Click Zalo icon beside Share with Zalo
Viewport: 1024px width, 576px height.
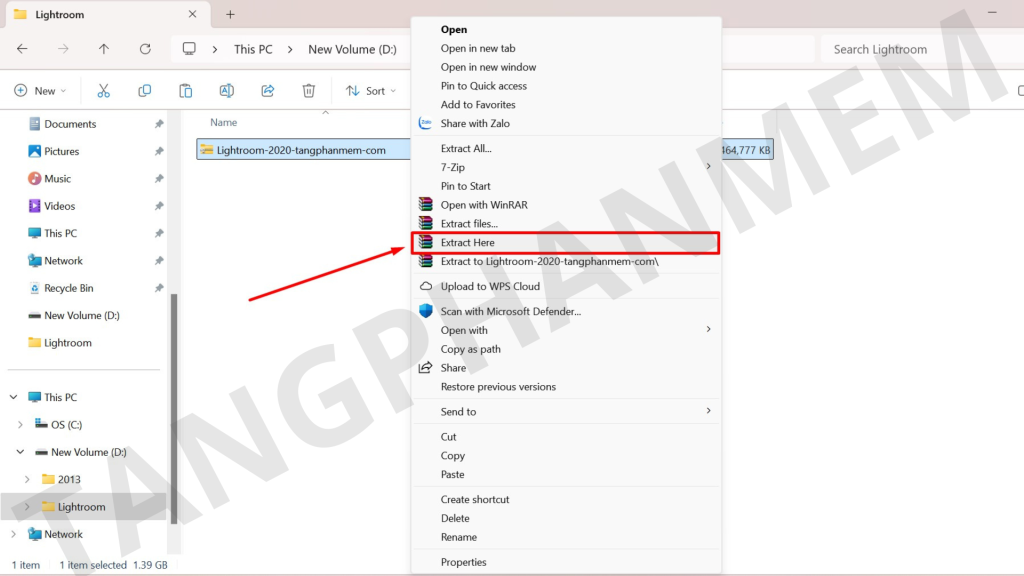[425, 123]
